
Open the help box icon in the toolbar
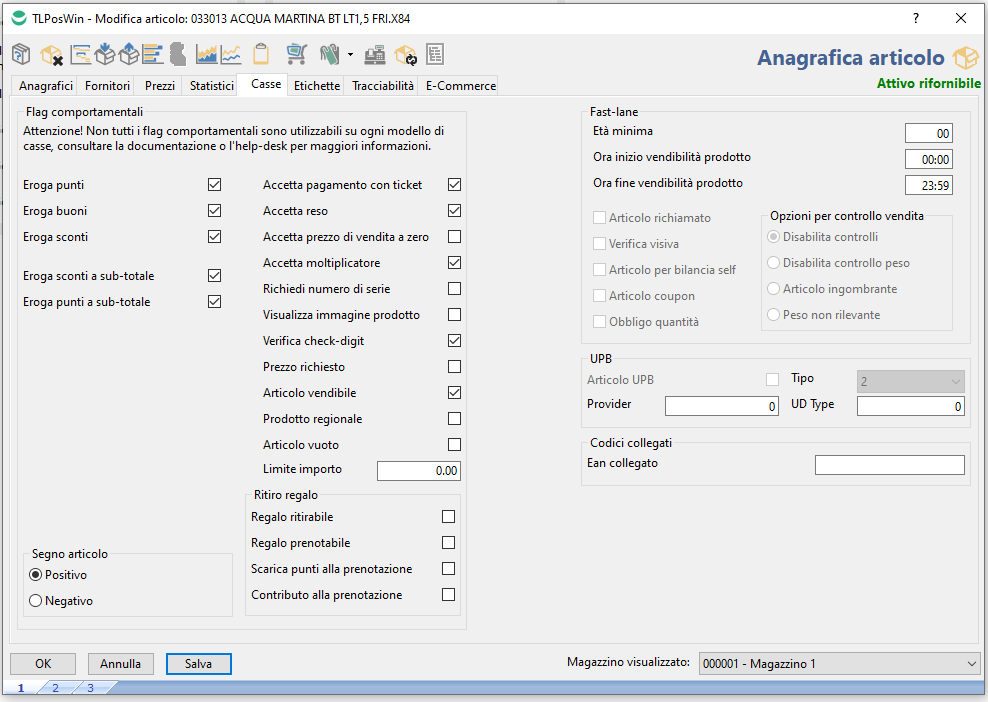click(20, 54)
